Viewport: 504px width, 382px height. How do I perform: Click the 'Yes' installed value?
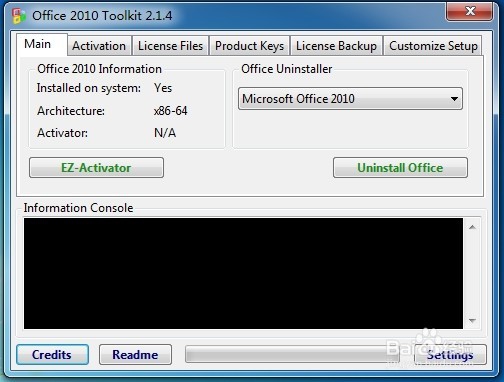click(163, 88)
